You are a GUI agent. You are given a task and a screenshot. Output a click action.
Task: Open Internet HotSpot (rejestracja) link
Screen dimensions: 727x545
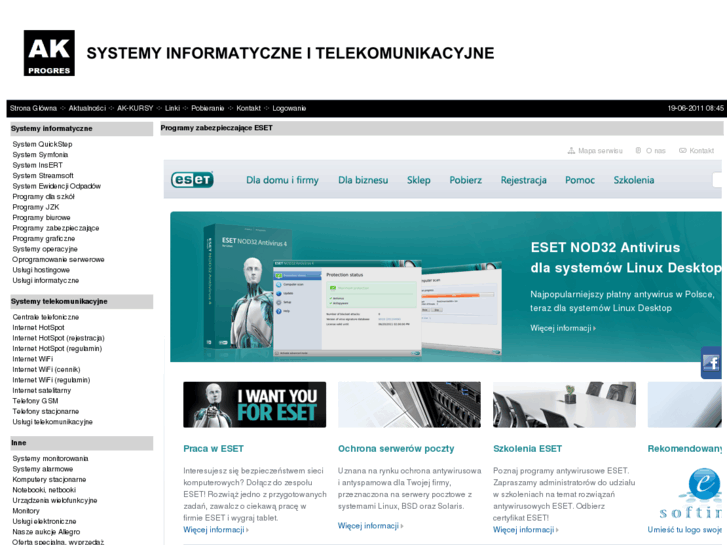(58, 338)
